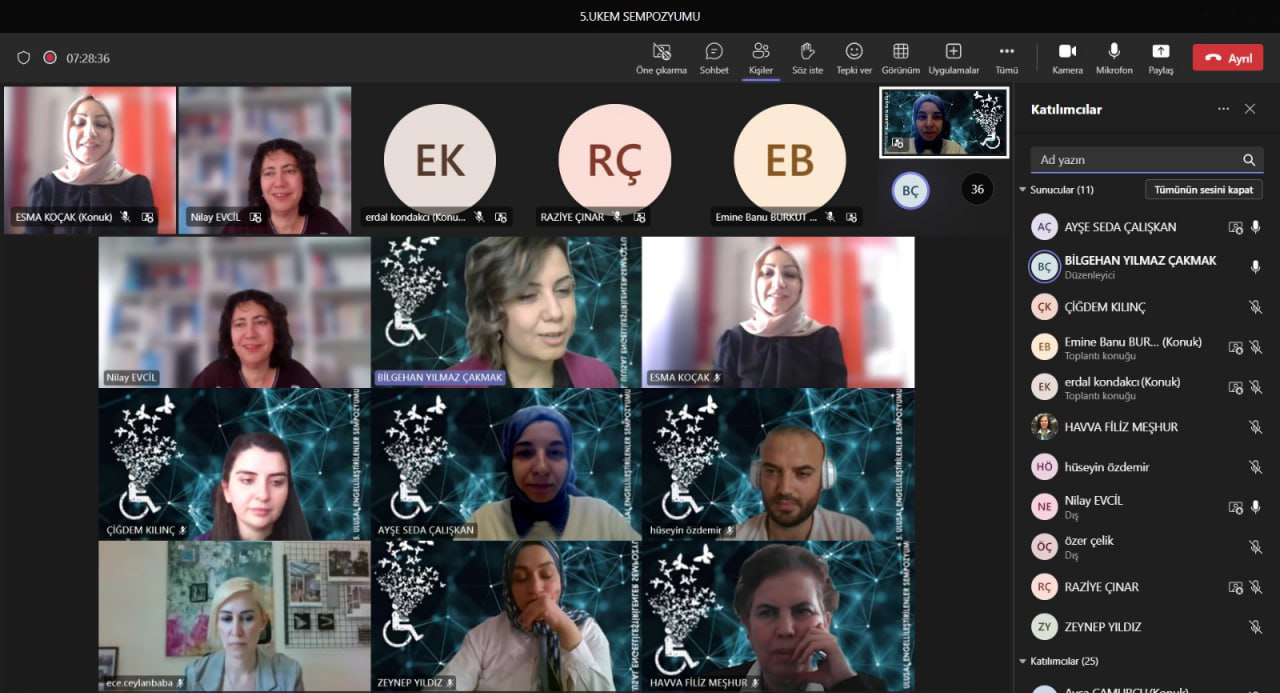
Task: Select the HAVVA FİLİZ MEŞHUR video tile
Action: [x=778, y=616]
